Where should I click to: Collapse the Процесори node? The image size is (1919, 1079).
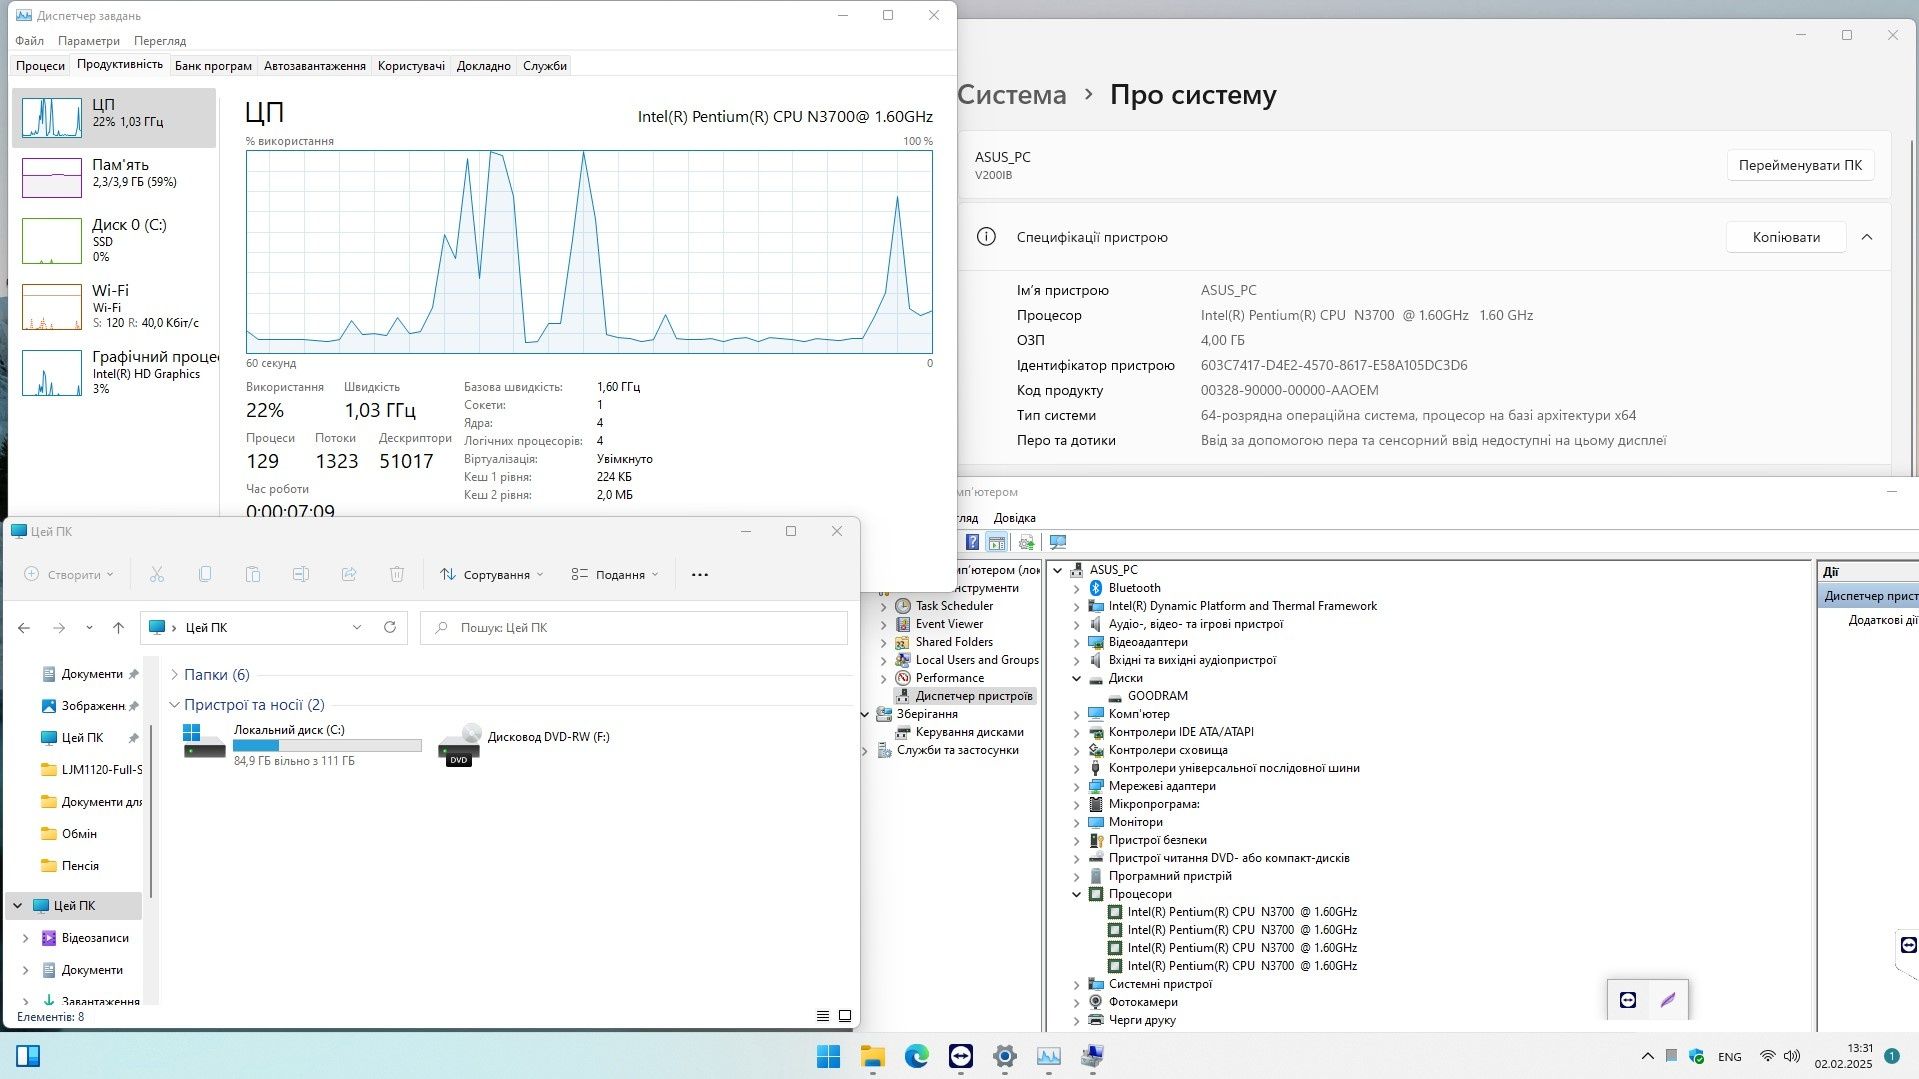(1077, 894)
